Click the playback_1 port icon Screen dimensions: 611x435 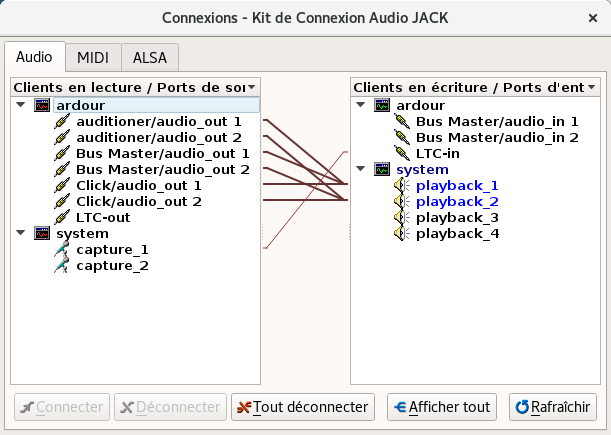point(402,185)
